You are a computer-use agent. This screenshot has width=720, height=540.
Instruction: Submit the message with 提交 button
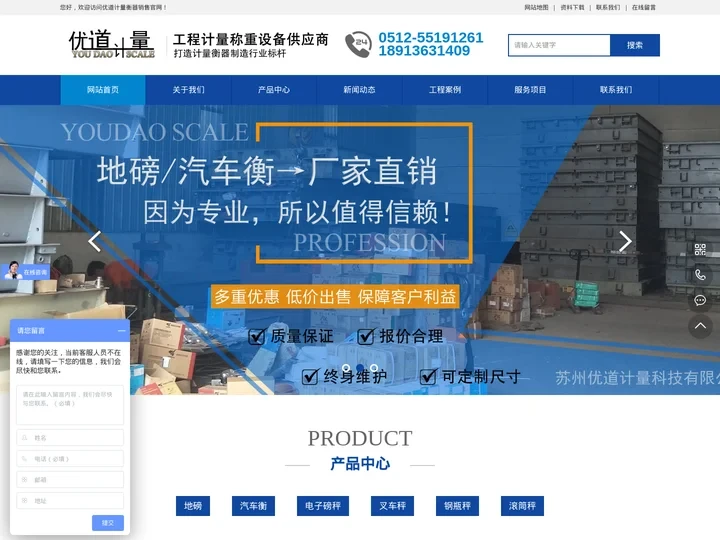(108, 523)
